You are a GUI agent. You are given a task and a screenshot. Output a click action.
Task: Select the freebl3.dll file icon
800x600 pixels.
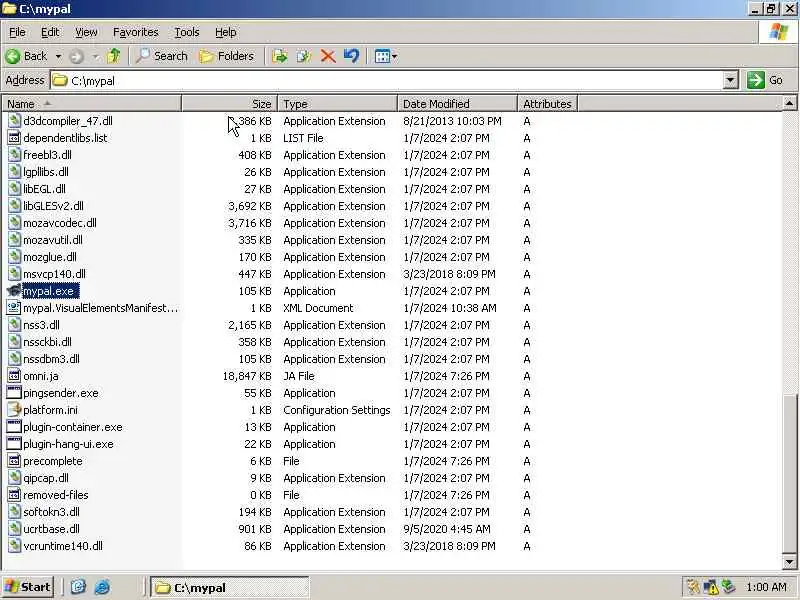click(x=14, y=155)
